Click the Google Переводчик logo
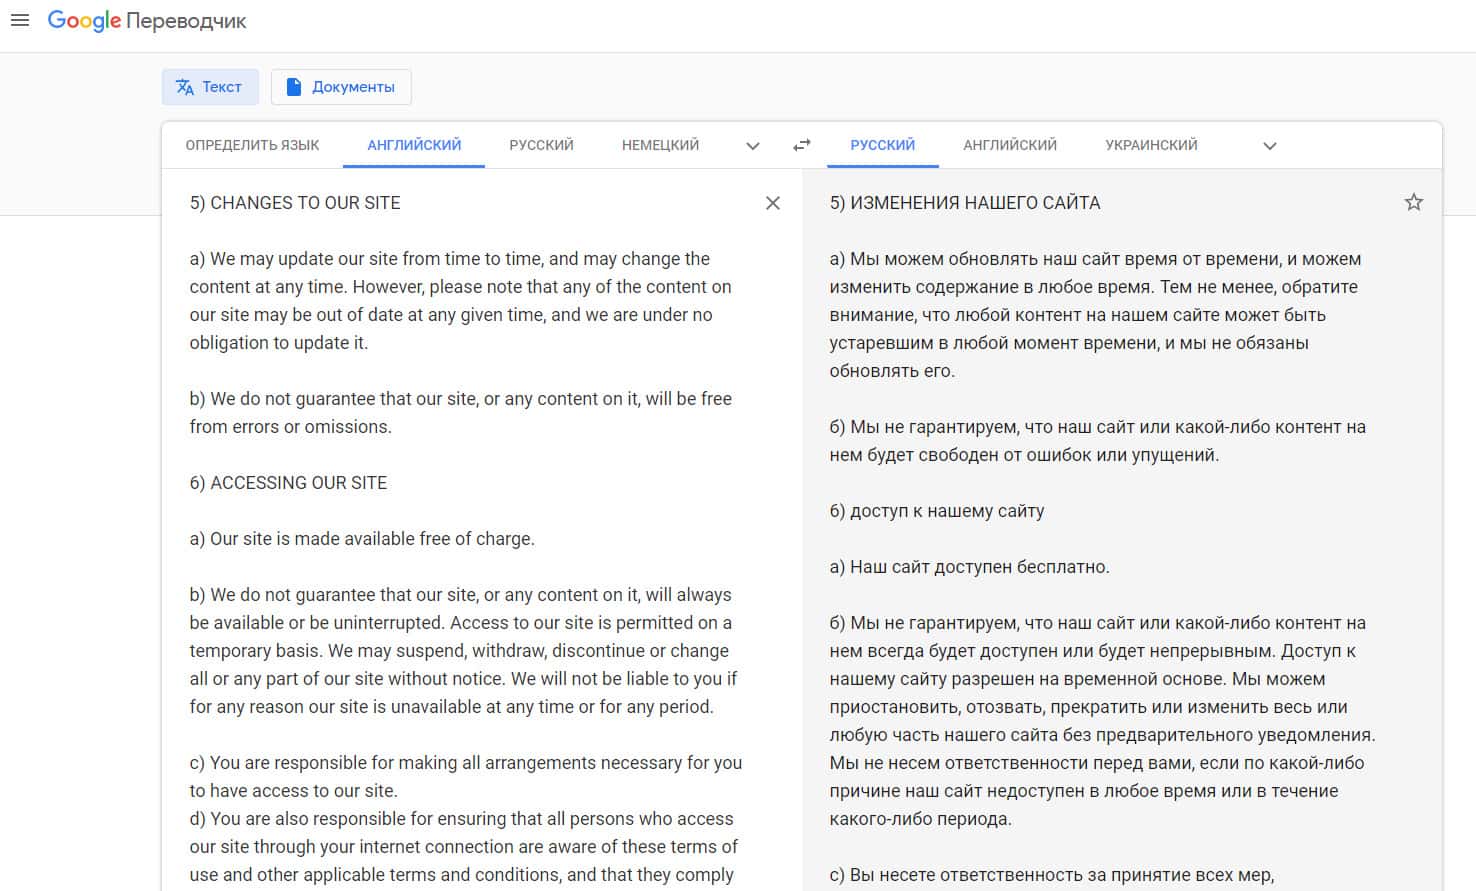Image resolution: width=1476 pixels, height=891 pixels. (147, 21)
